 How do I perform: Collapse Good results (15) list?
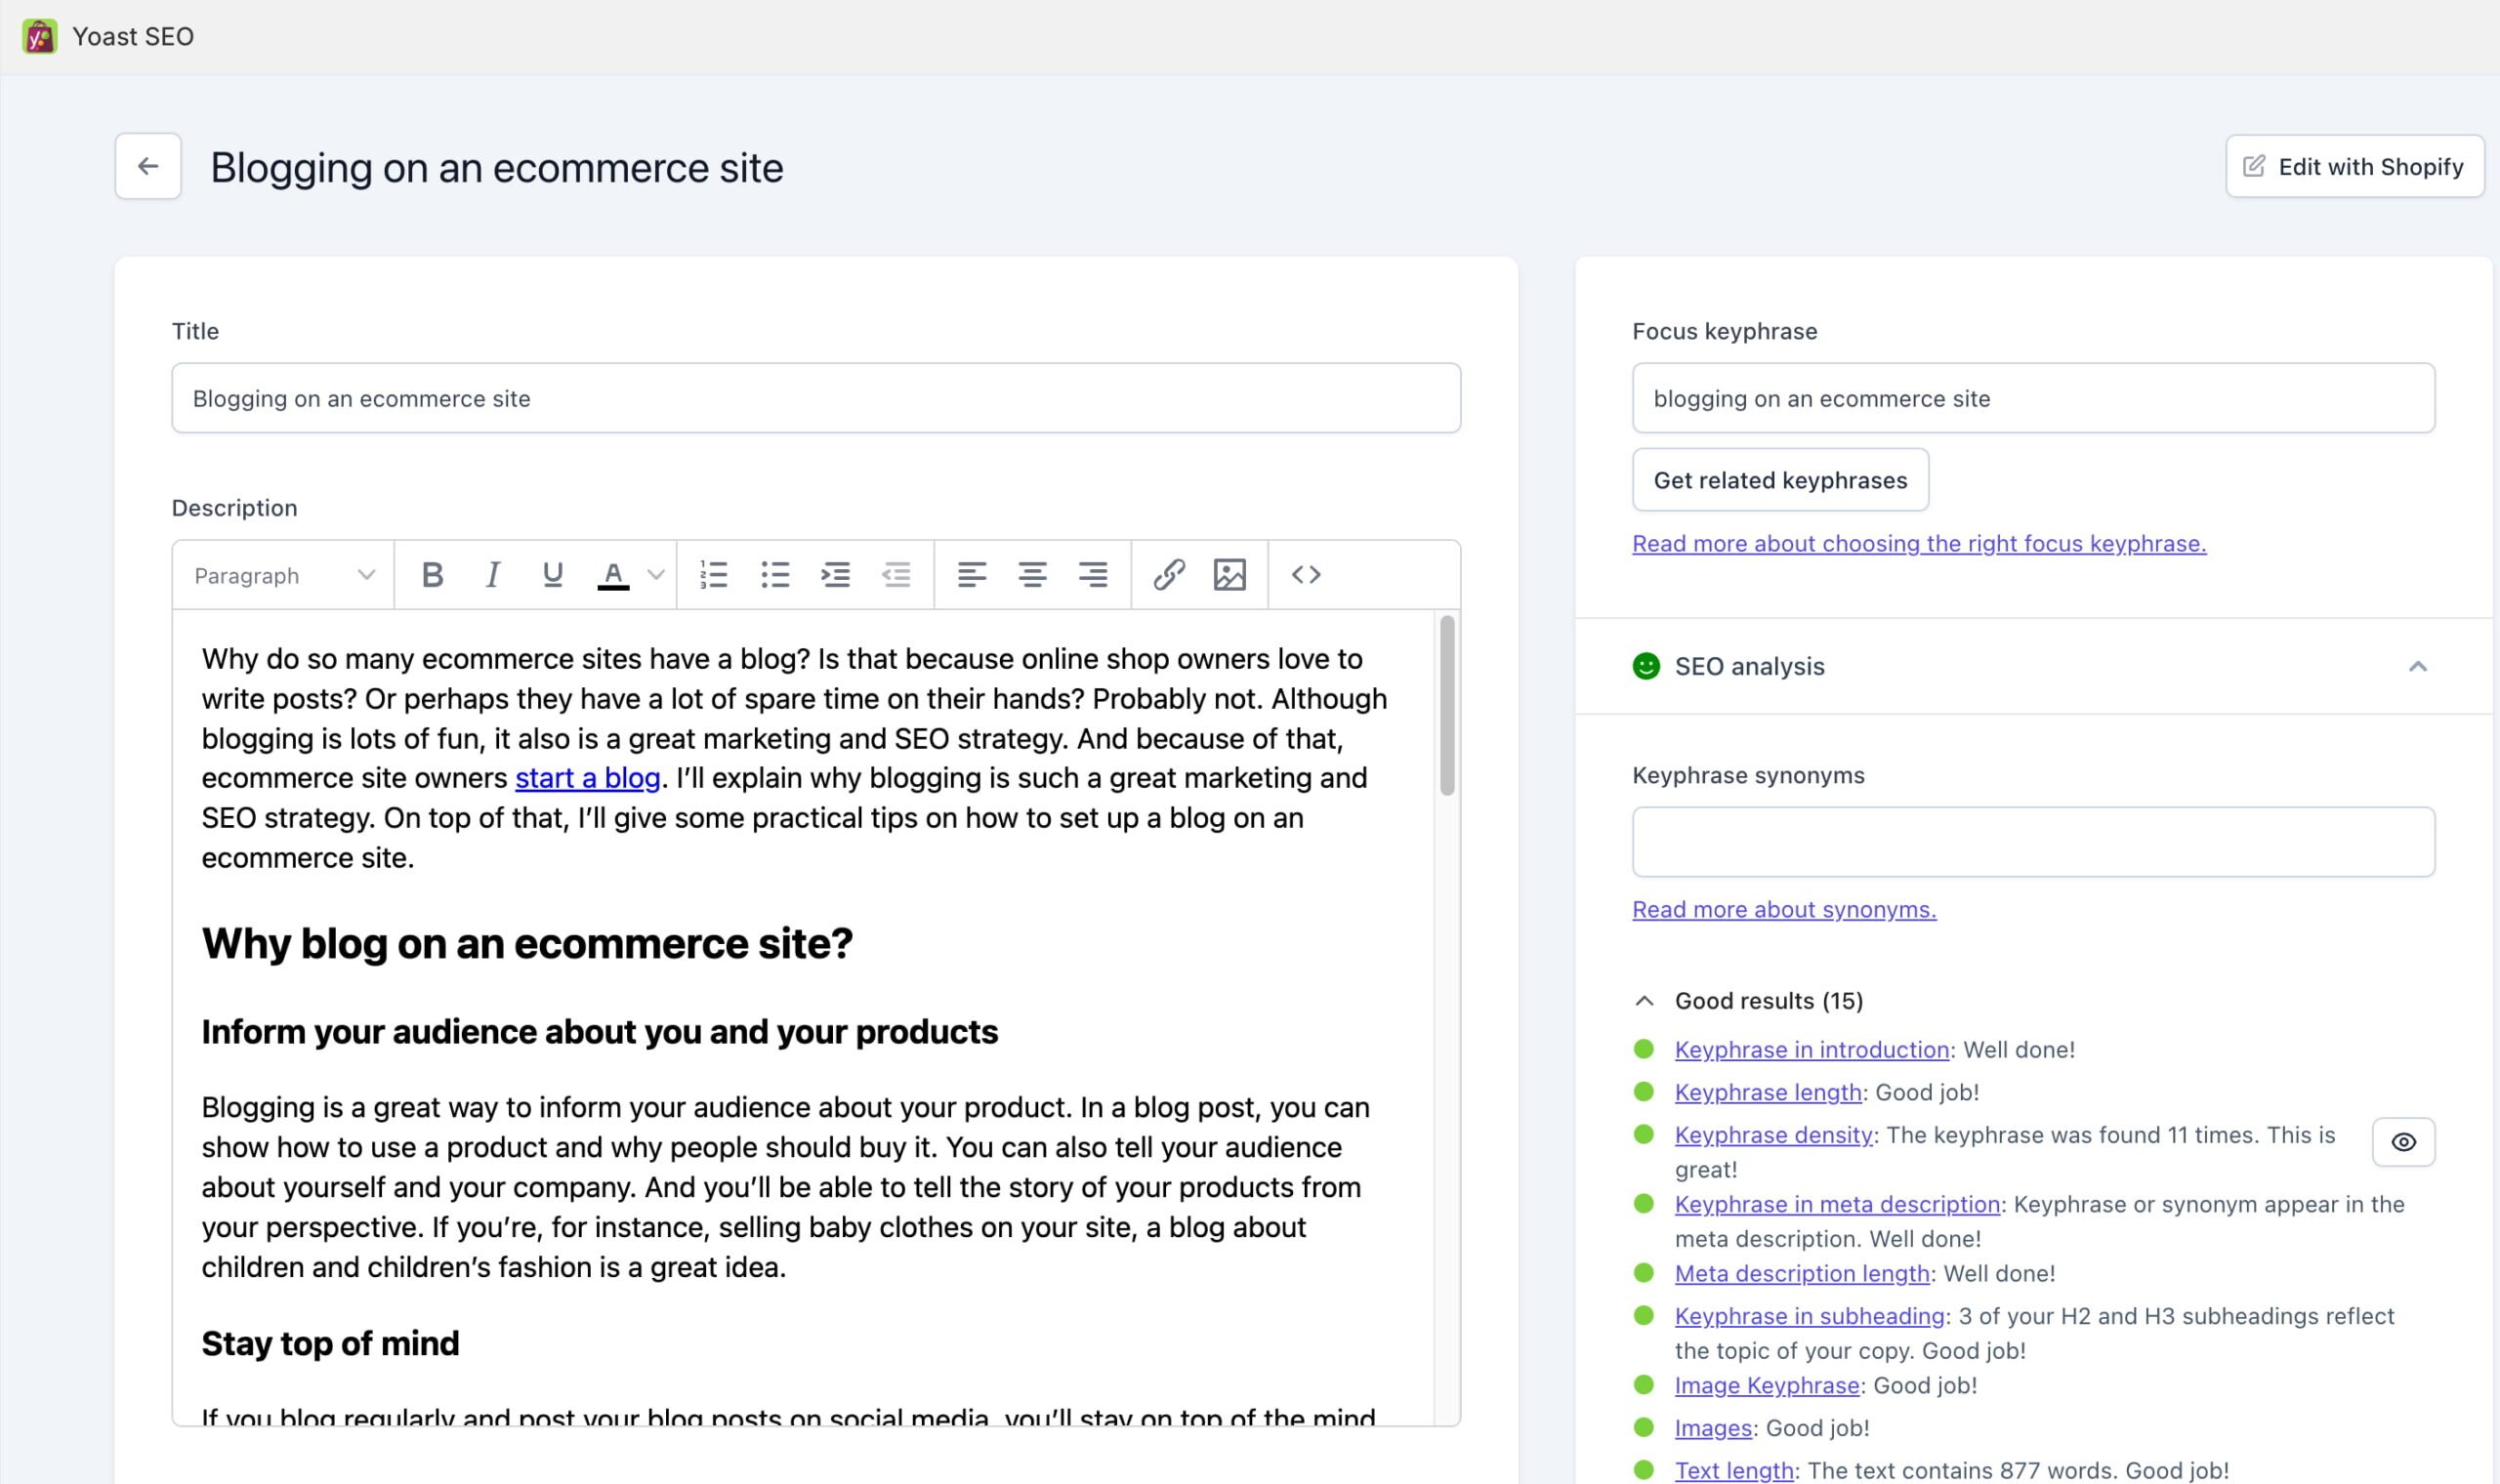[x=1644, y=1001]
